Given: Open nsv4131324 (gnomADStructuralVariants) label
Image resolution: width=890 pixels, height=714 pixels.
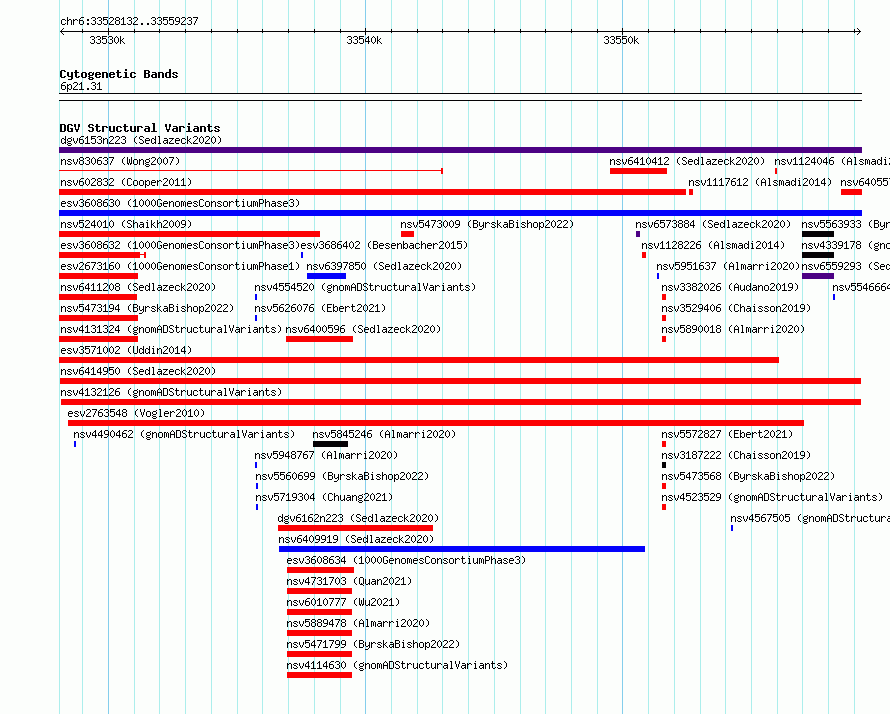Looking at the screenshot, I should [x=171, y=329].
